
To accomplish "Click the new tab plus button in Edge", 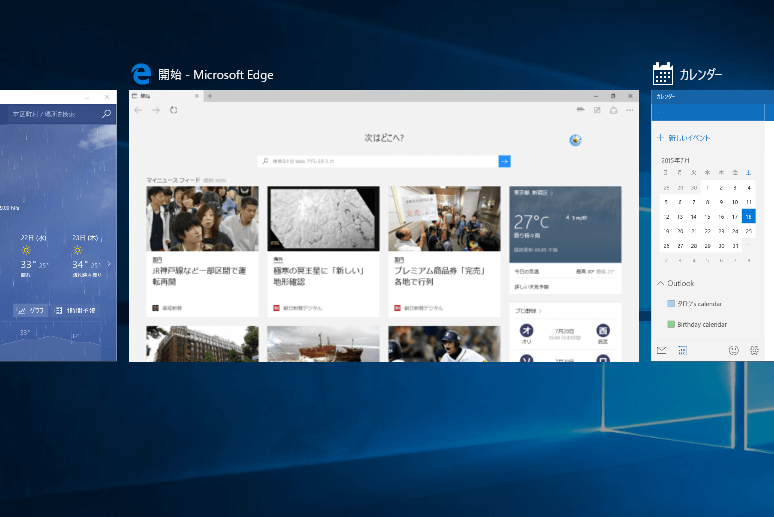I will (210, 96).
